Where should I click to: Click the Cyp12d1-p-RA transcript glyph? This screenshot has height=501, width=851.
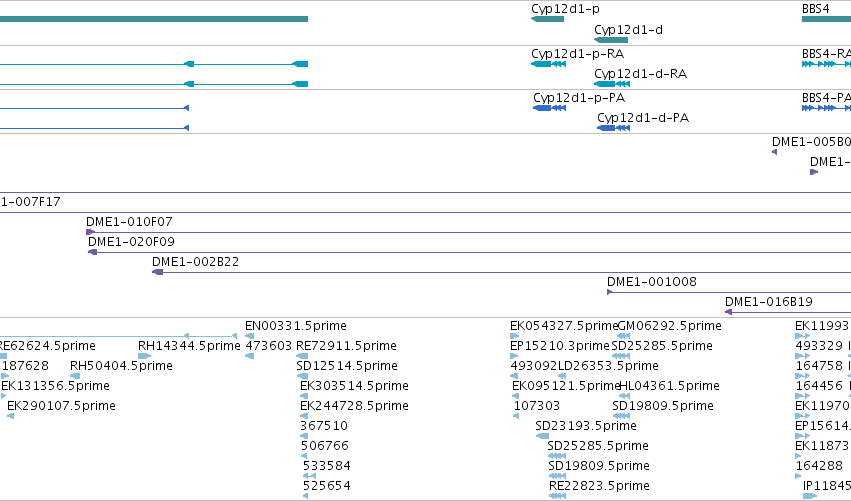click(548, 64)
